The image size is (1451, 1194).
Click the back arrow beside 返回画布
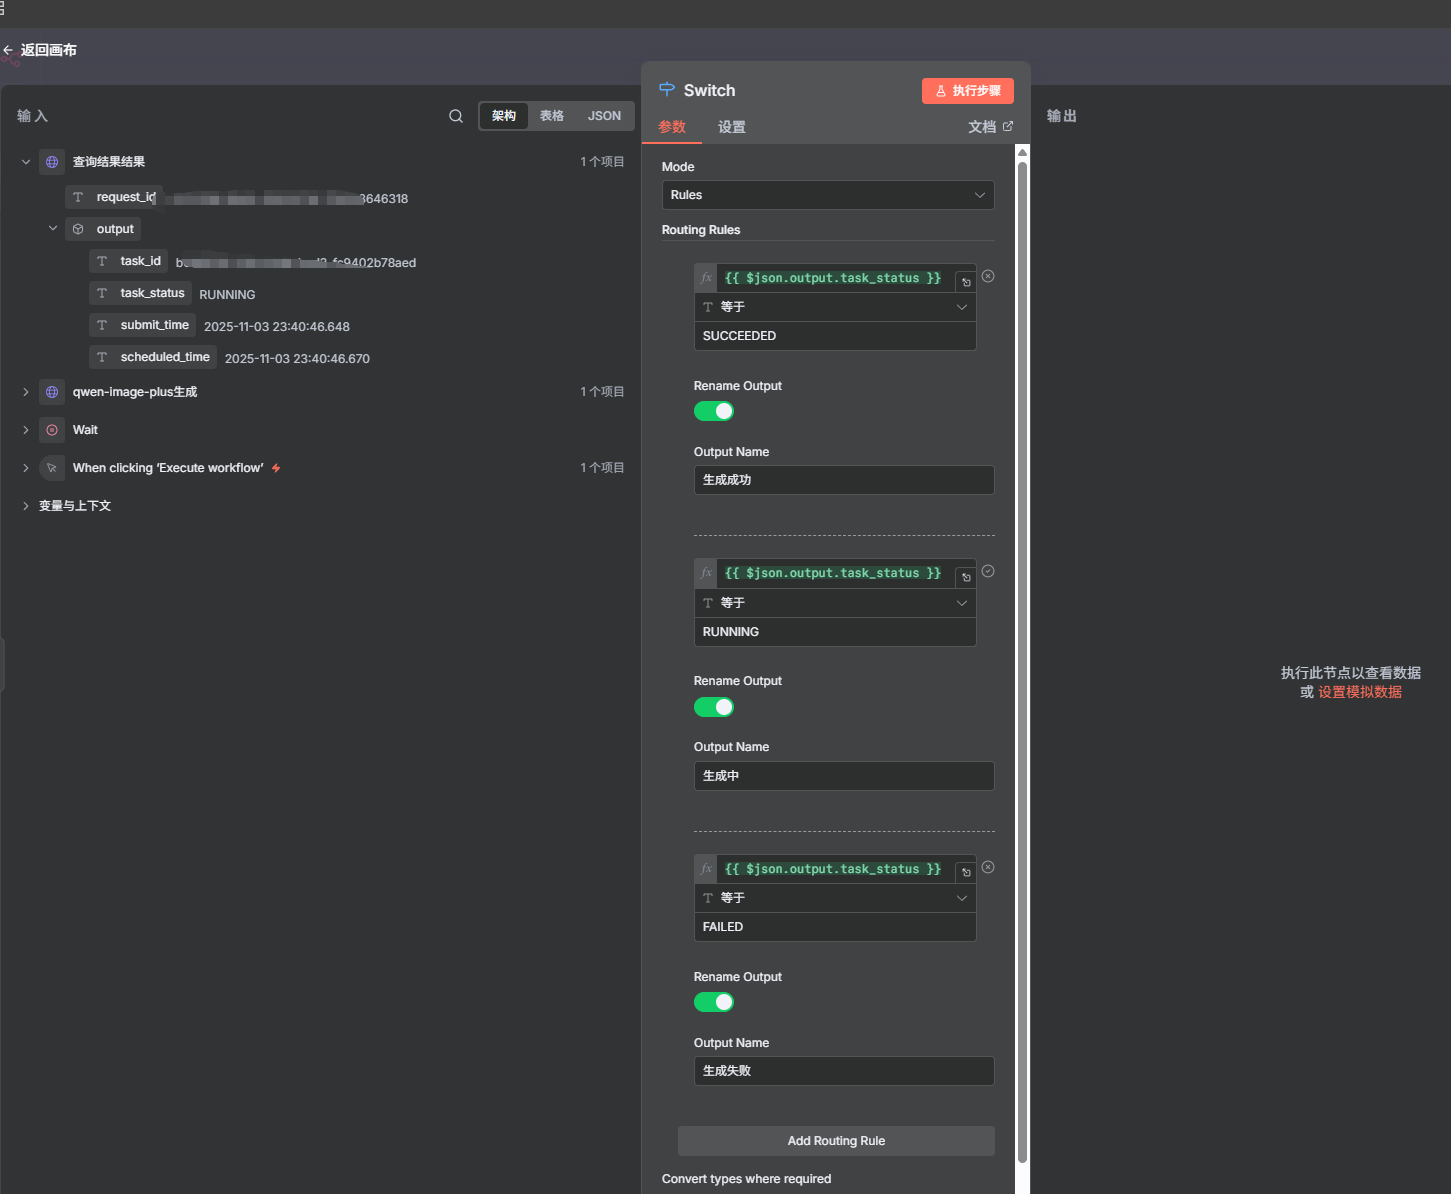[x=8, y=50]
